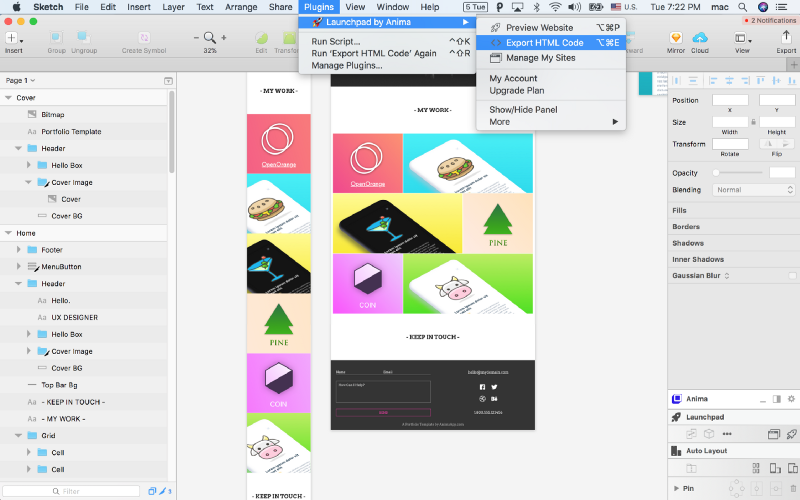
Task: Toggle the layer list filter icon
Action: point(168,81)
